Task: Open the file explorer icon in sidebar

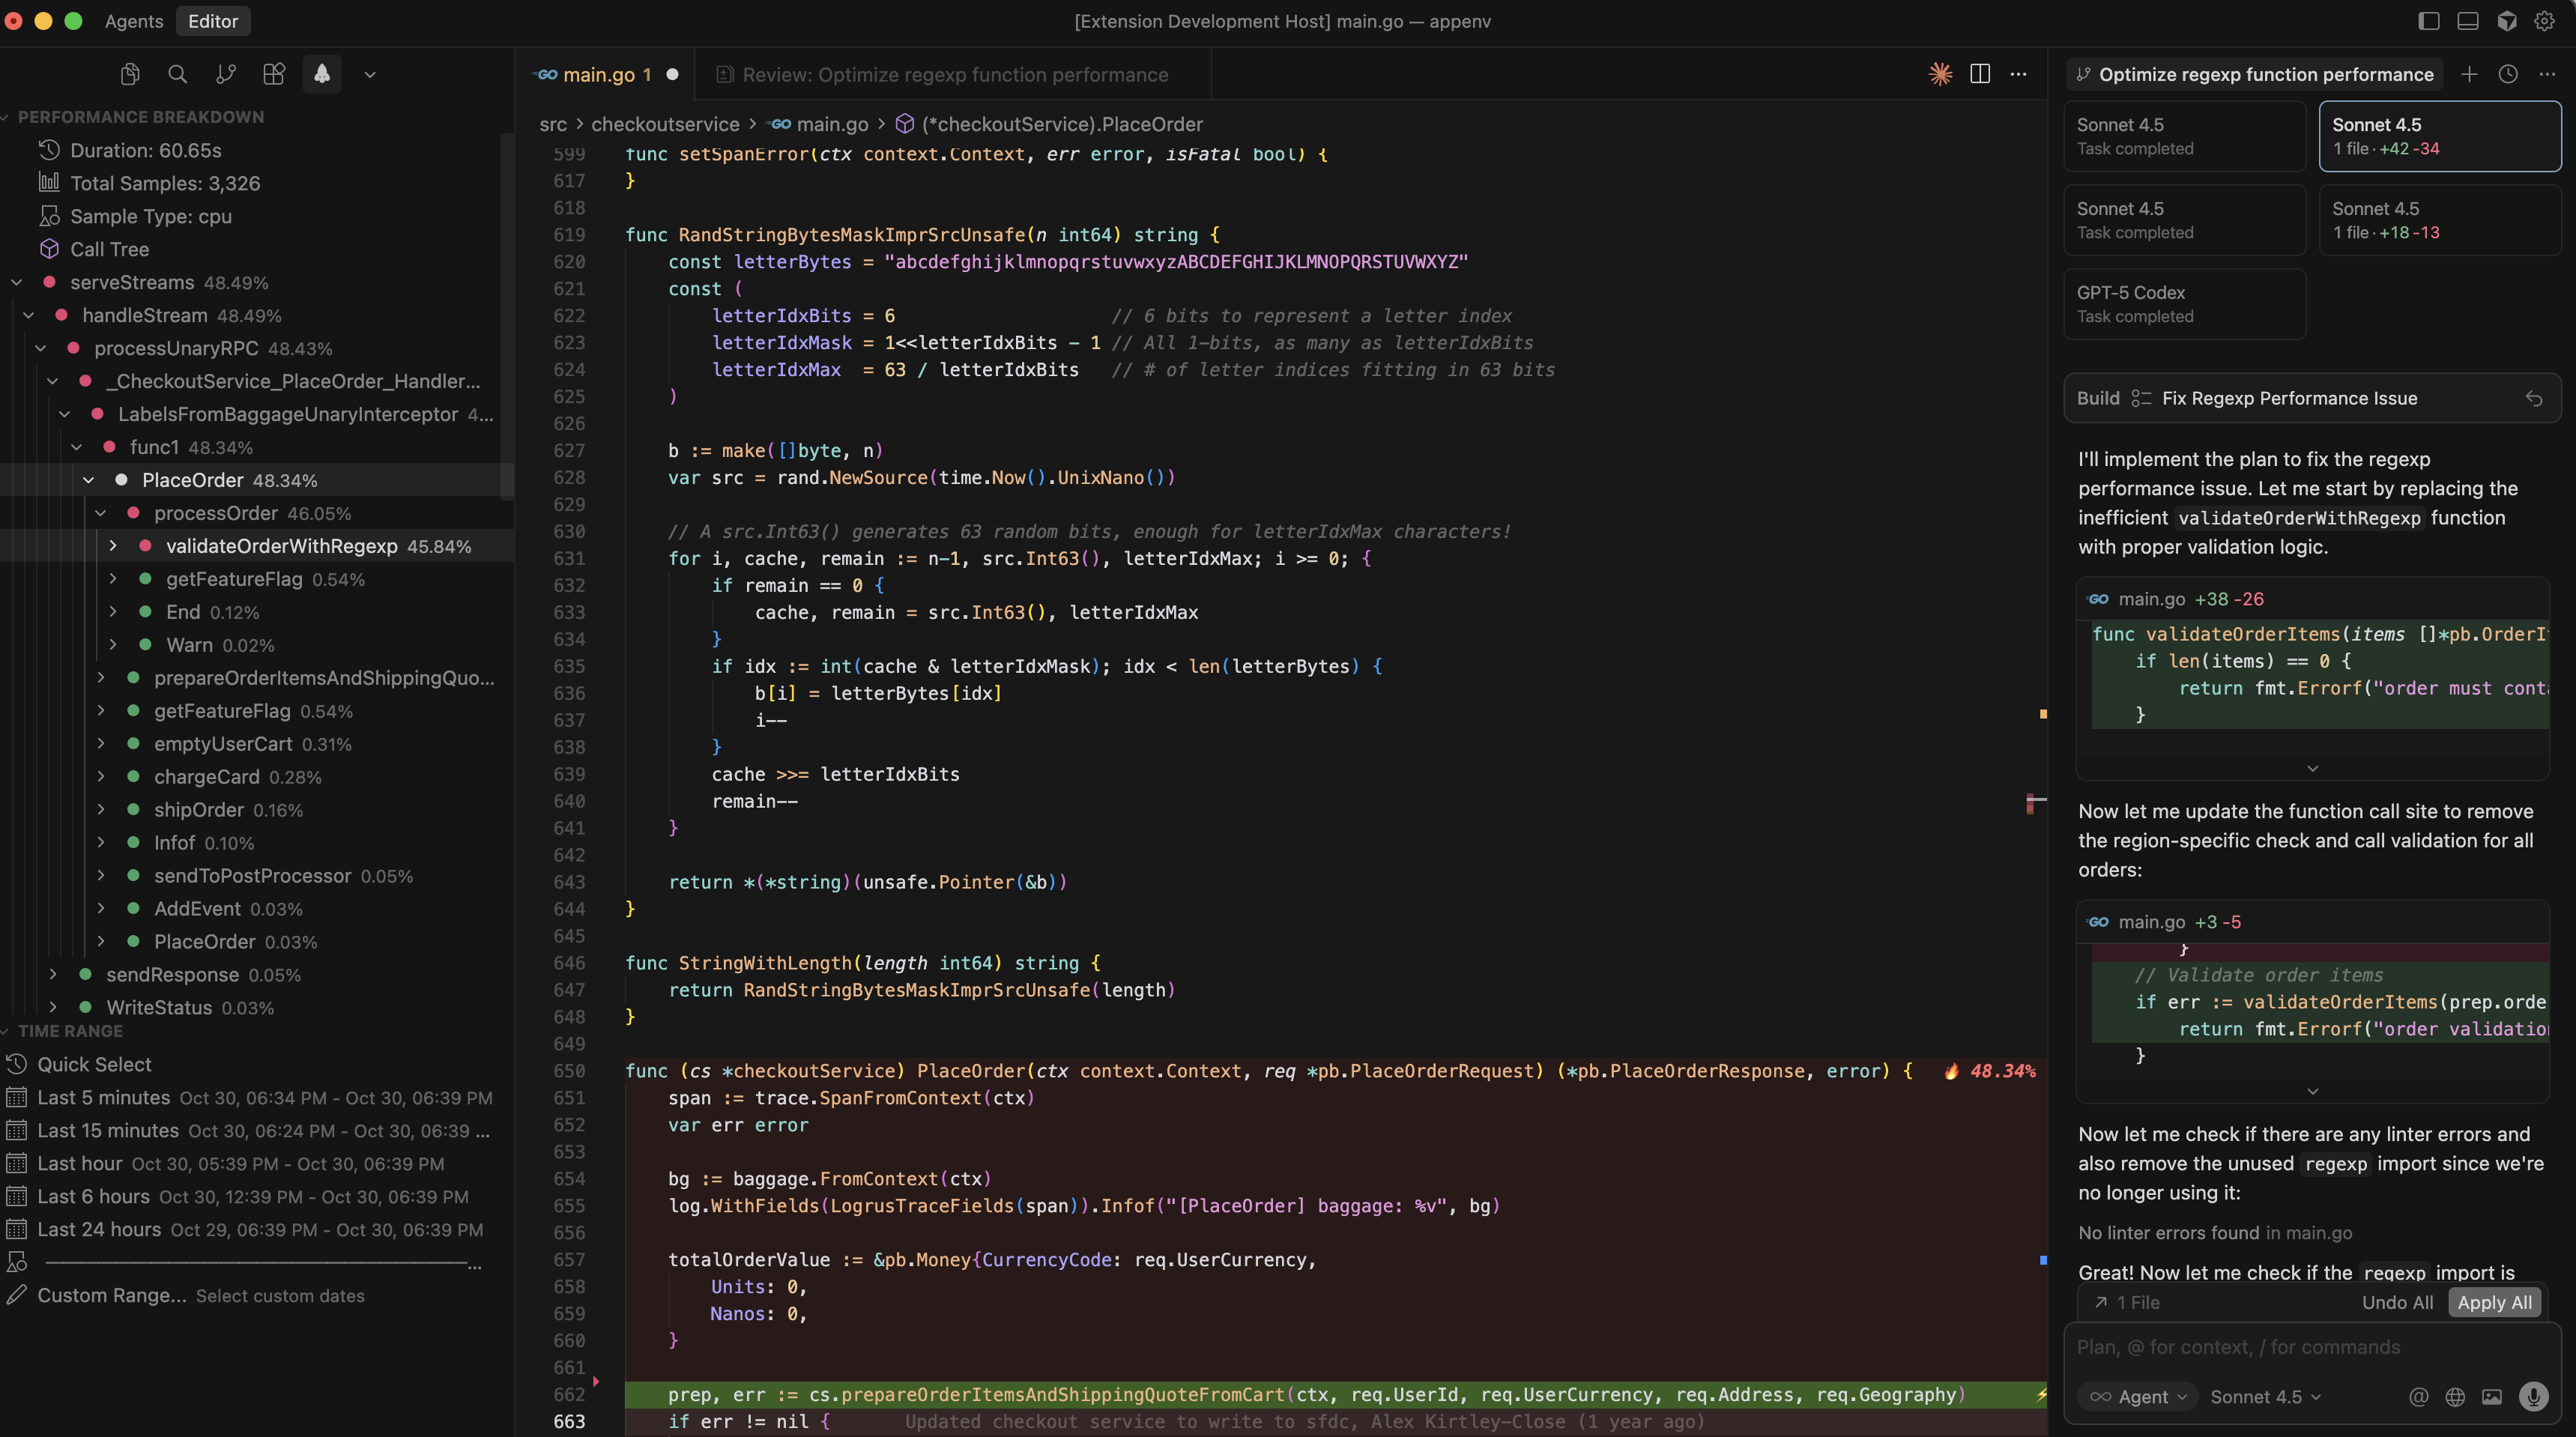Action: [129, 74]
